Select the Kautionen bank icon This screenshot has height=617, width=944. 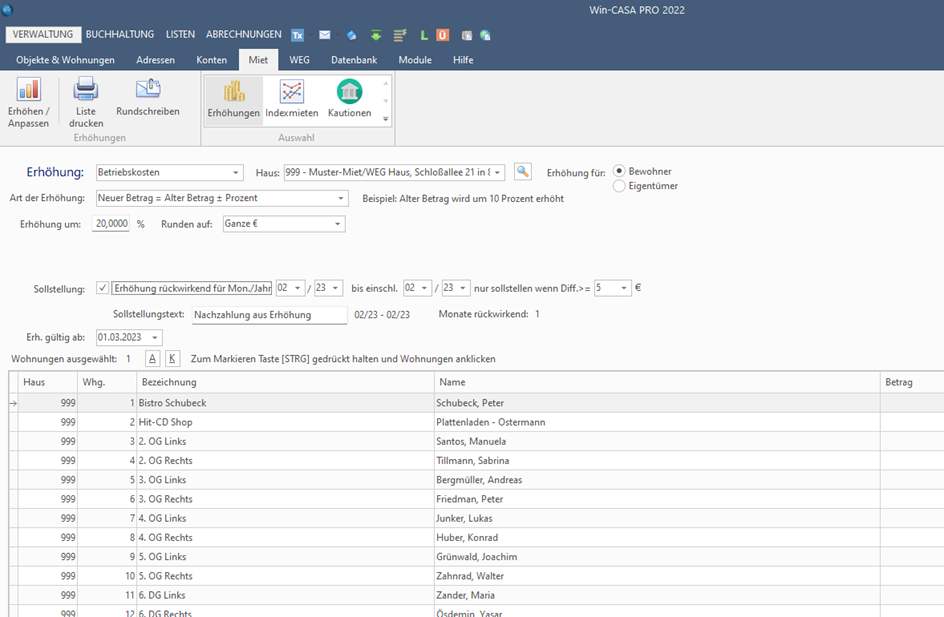(349, 91)
